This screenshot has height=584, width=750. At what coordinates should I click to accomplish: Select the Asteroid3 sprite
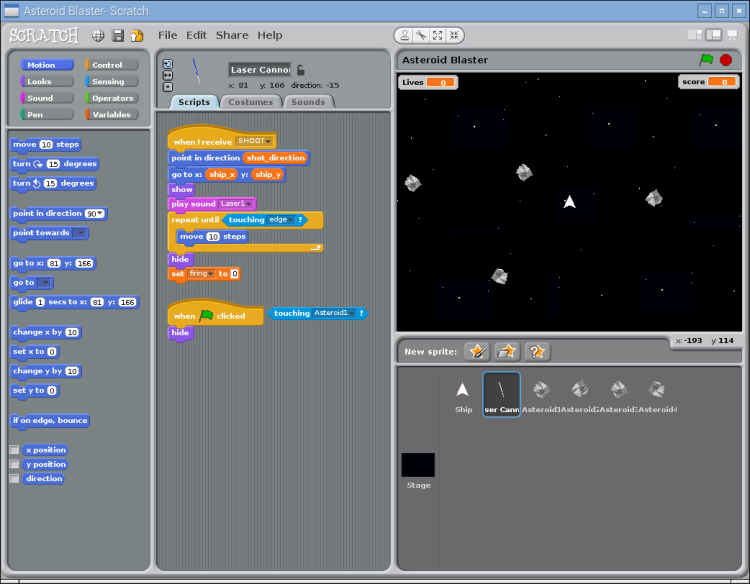tap(618, 396)
